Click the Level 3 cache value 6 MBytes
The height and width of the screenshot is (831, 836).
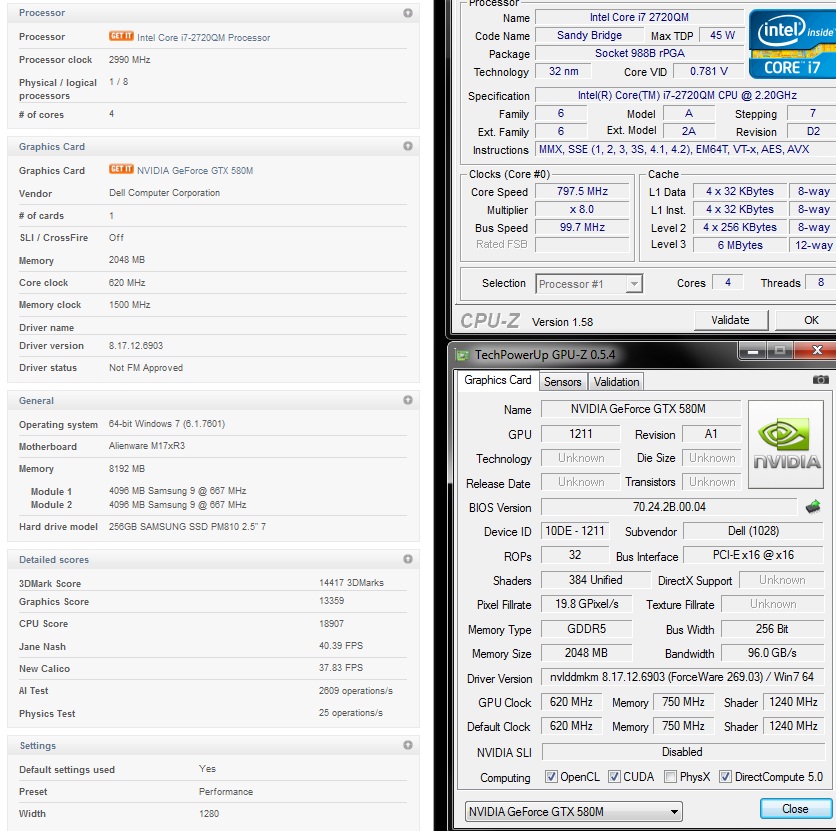(x=740, y=245)
